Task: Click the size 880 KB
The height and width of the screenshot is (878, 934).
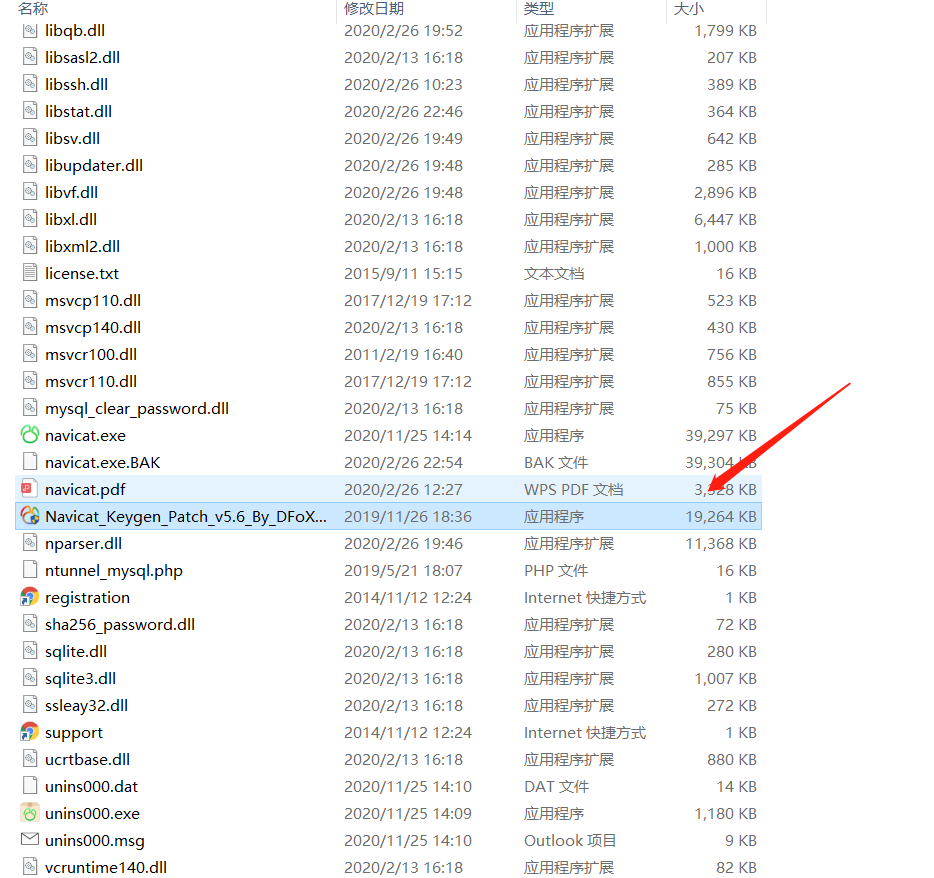Action: 731,759
